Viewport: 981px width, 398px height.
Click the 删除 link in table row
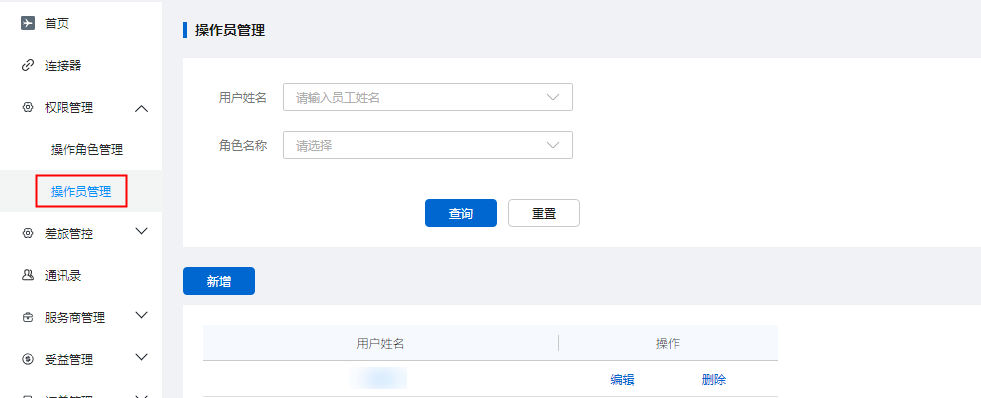[x=714, y=379]
